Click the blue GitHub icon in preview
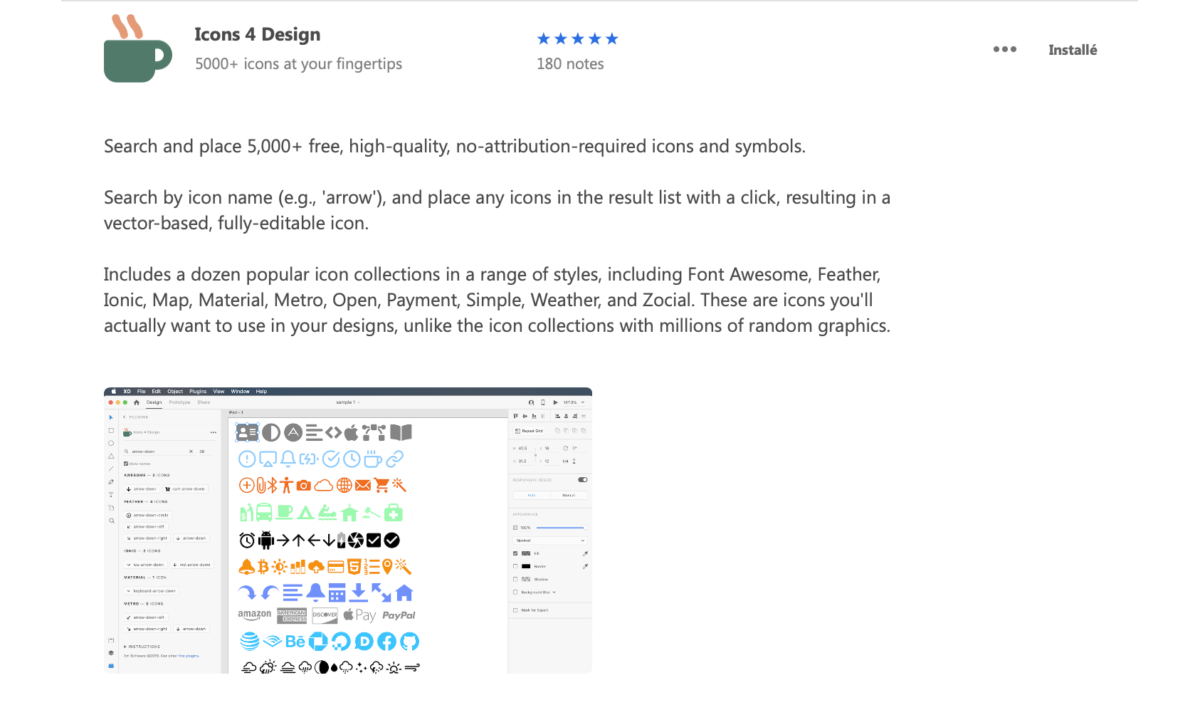The width and height of the screenshot is (1200, 705). point(410,641)
